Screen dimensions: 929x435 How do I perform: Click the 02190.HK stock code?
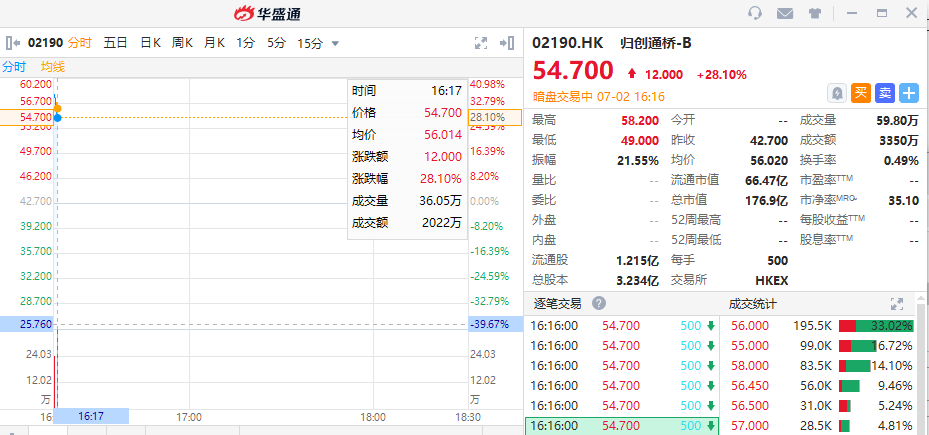(568, 43)
